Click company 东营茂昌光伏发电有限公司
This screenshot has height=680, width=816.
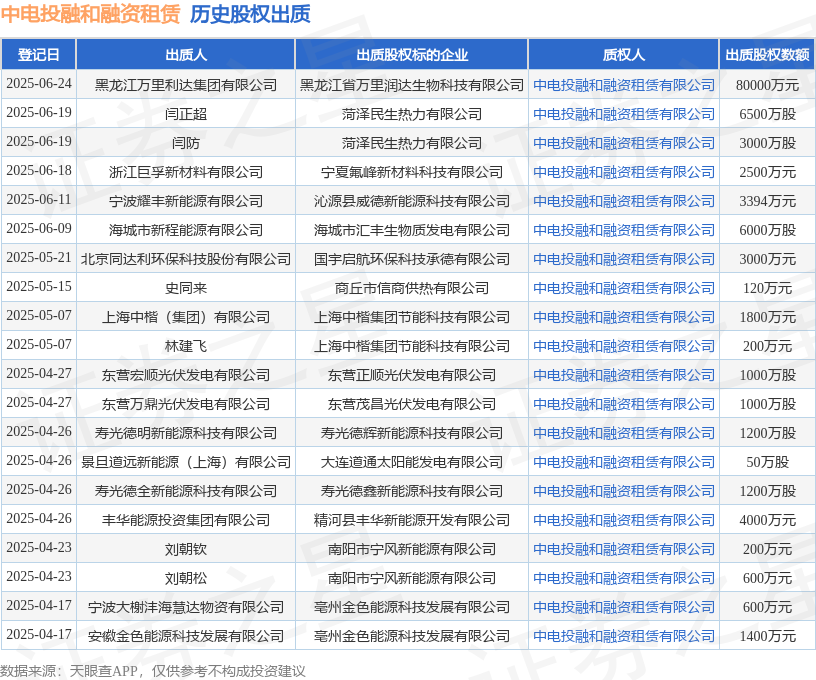(412, 404)
